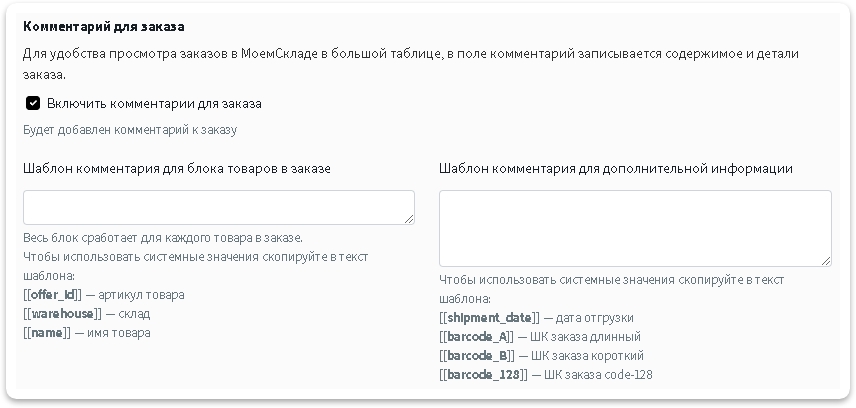Viewport: 856px width, 408px height.
Task: Focus the additional information template field
Action: point(634,228)
